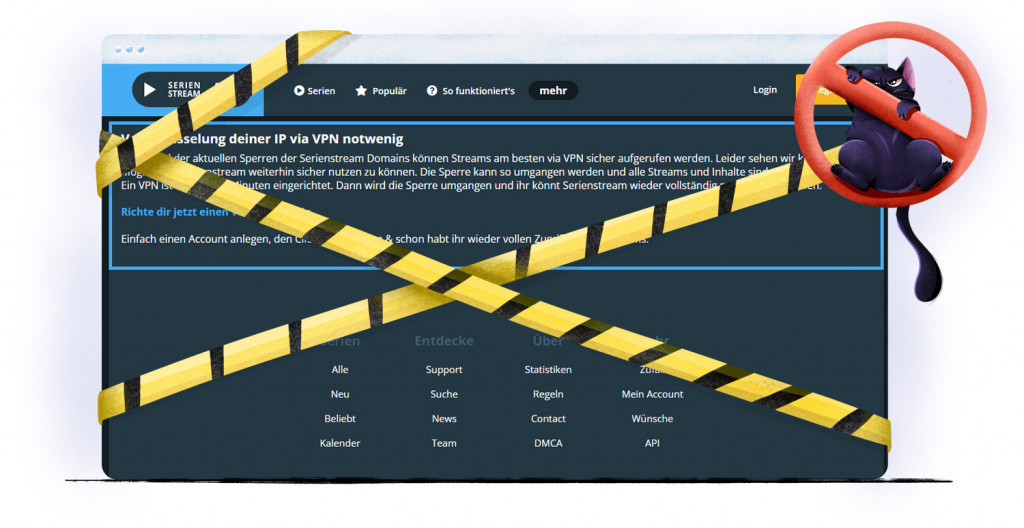
Task: Open the Suche footer link
Action: pos(444,394)
